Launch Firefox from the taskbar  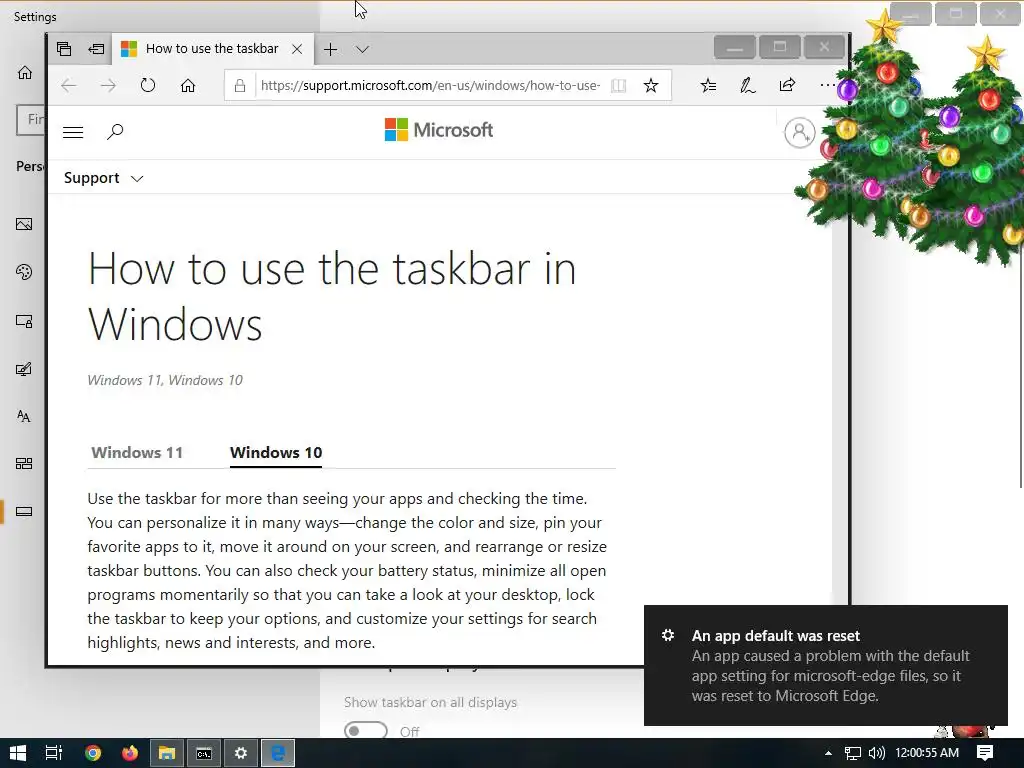pyautogui.click(x=130, y=753)
